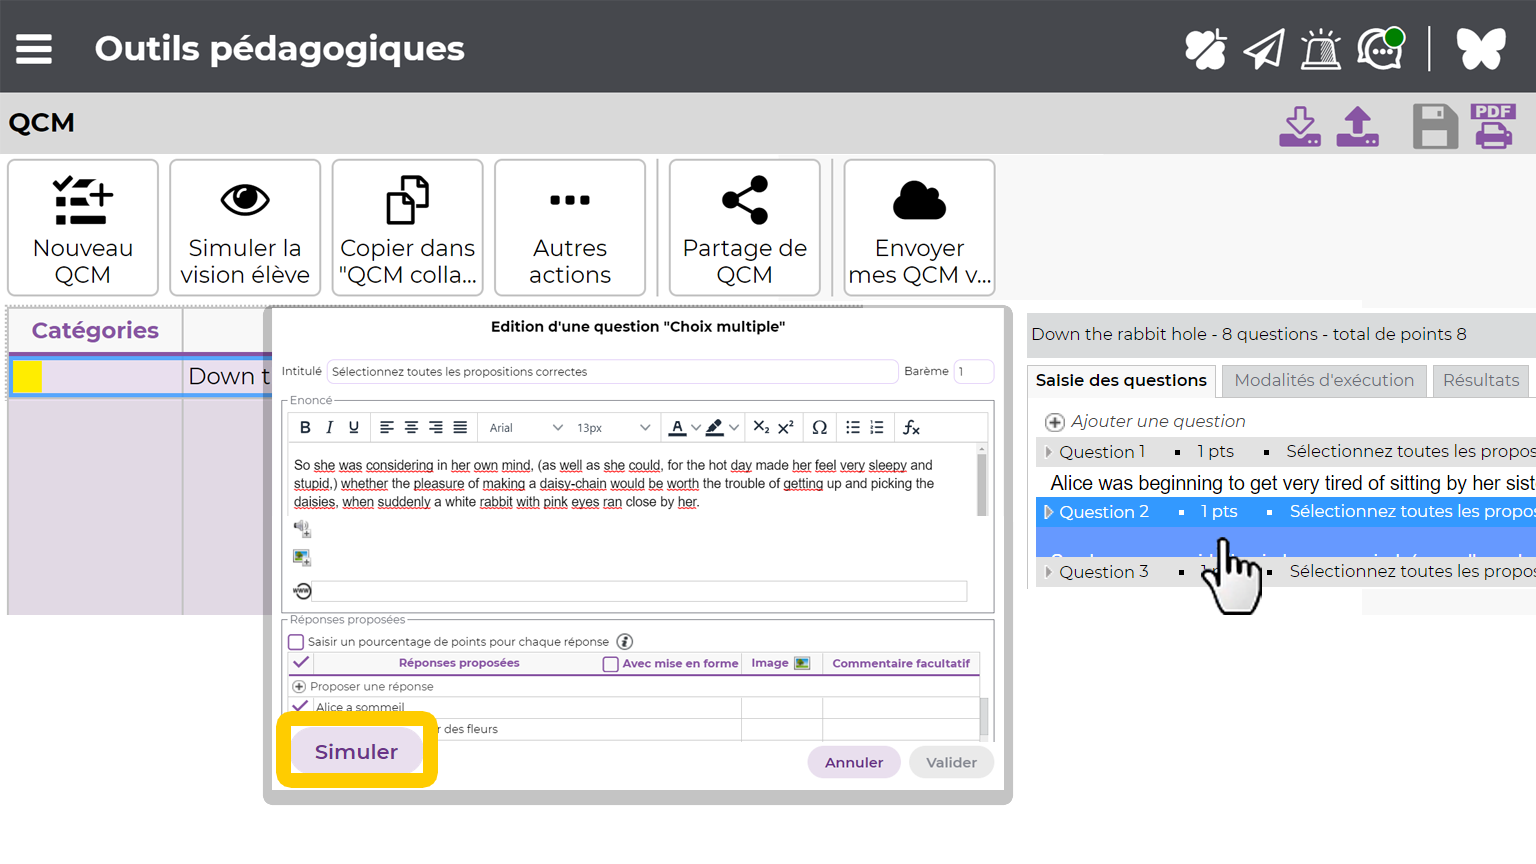The height and width of the screenshot is (864, 1536).
Task: Open the chat bubble with green status
Action: click(x=1381, y=48)
